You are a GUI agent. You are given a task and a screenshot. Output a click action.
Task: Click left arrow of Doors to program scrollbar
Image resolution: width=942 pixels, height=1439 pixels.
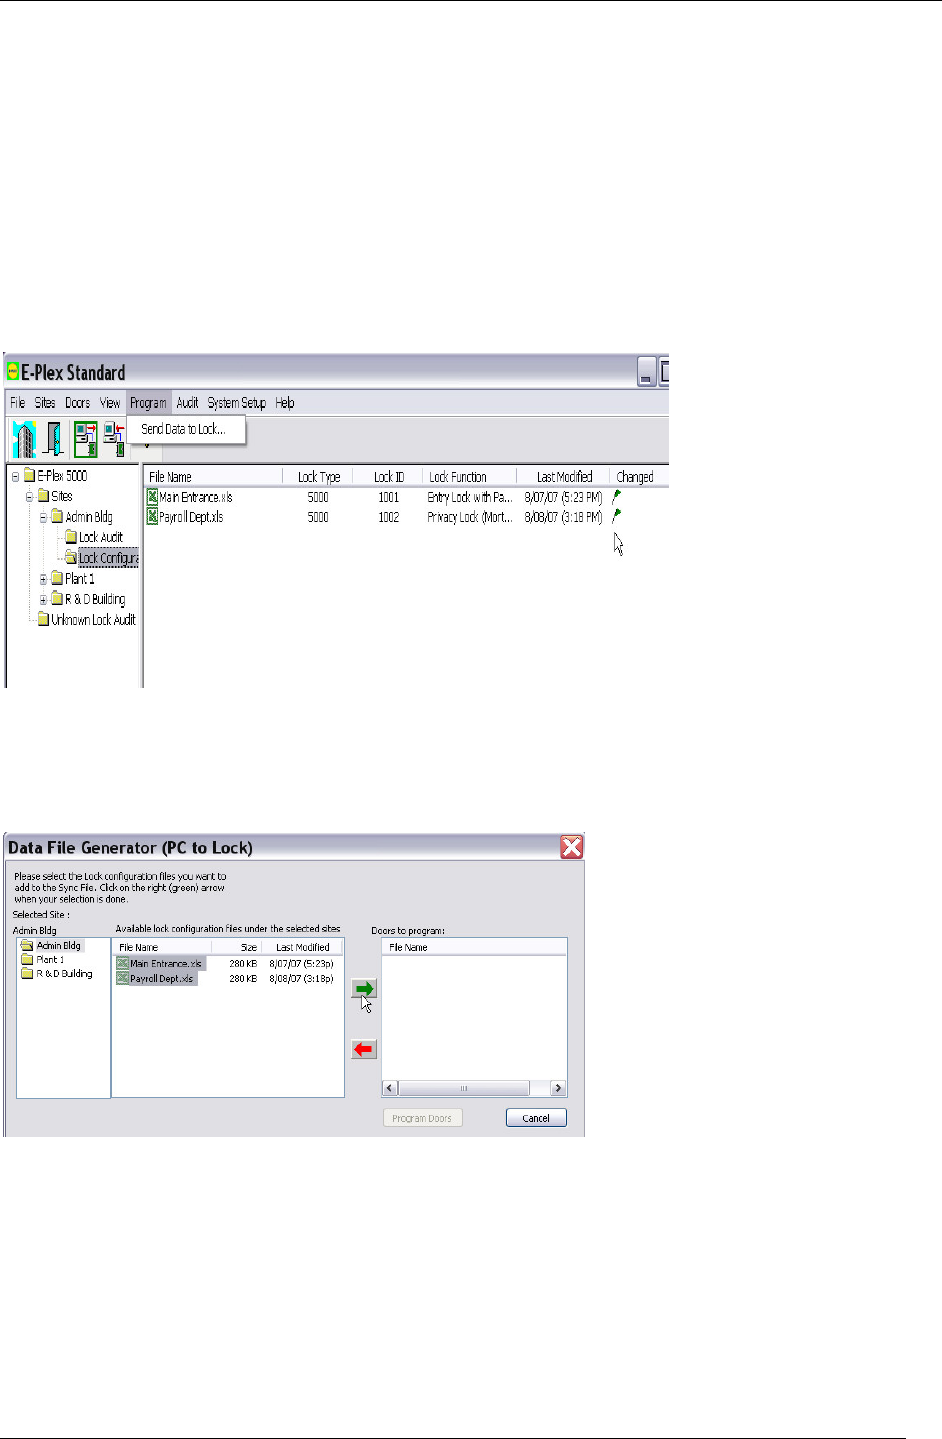(x=390, y=1088)
